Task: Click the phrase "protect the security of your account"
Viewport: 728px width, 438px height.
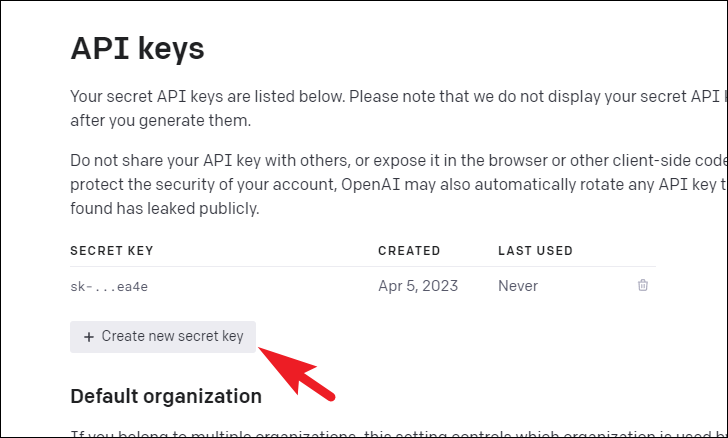Action: 203,184
